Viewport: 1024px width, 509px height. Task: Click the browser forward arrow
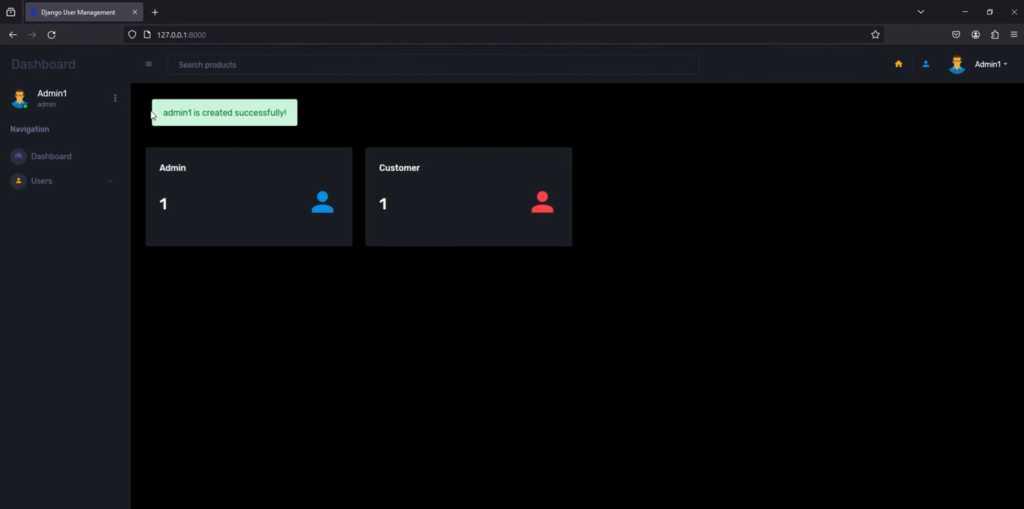click(32, 35)
